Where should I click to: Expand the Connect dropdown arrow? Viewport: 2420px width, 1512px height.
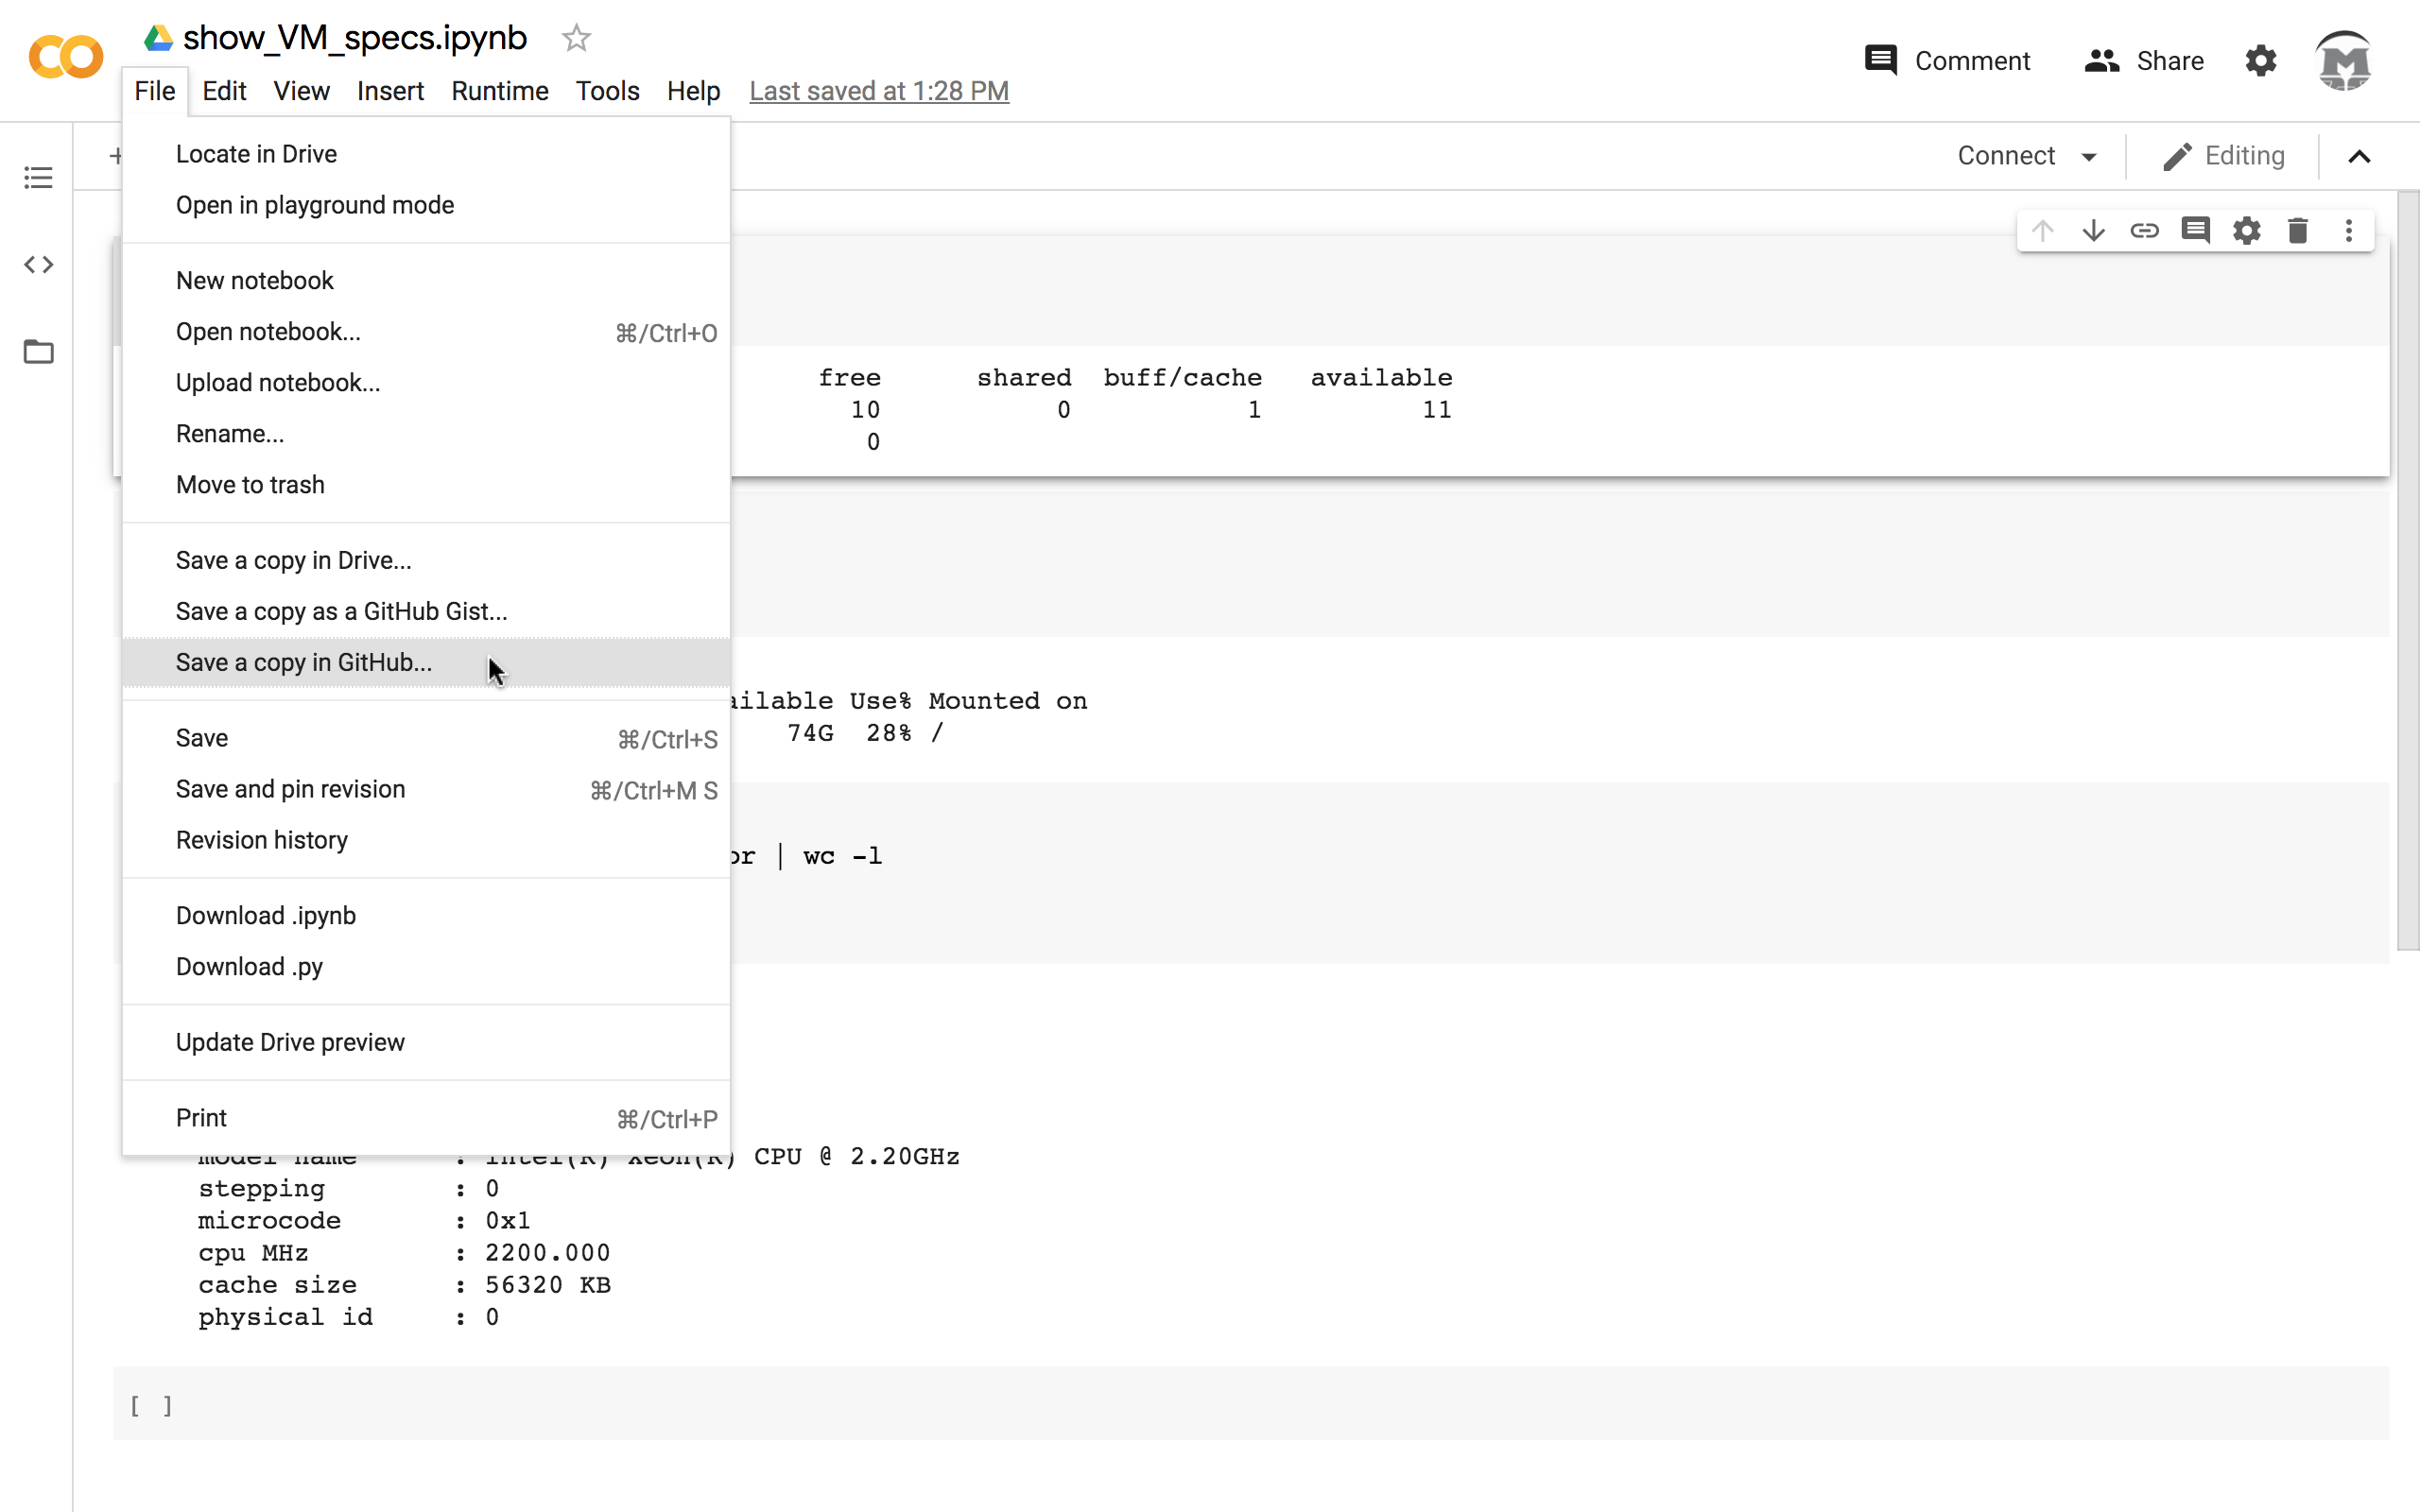click(x=2089, y=157)
